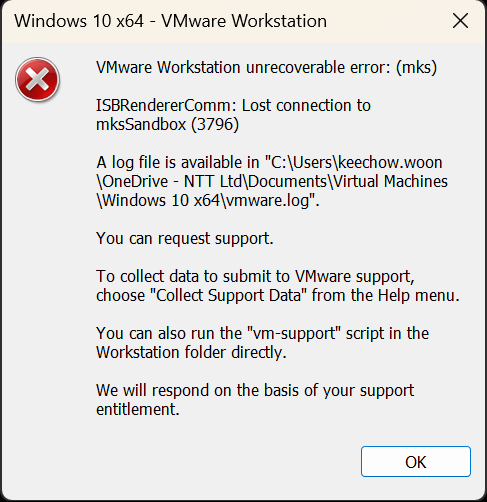Click the quoted vm-support script name

292,334
